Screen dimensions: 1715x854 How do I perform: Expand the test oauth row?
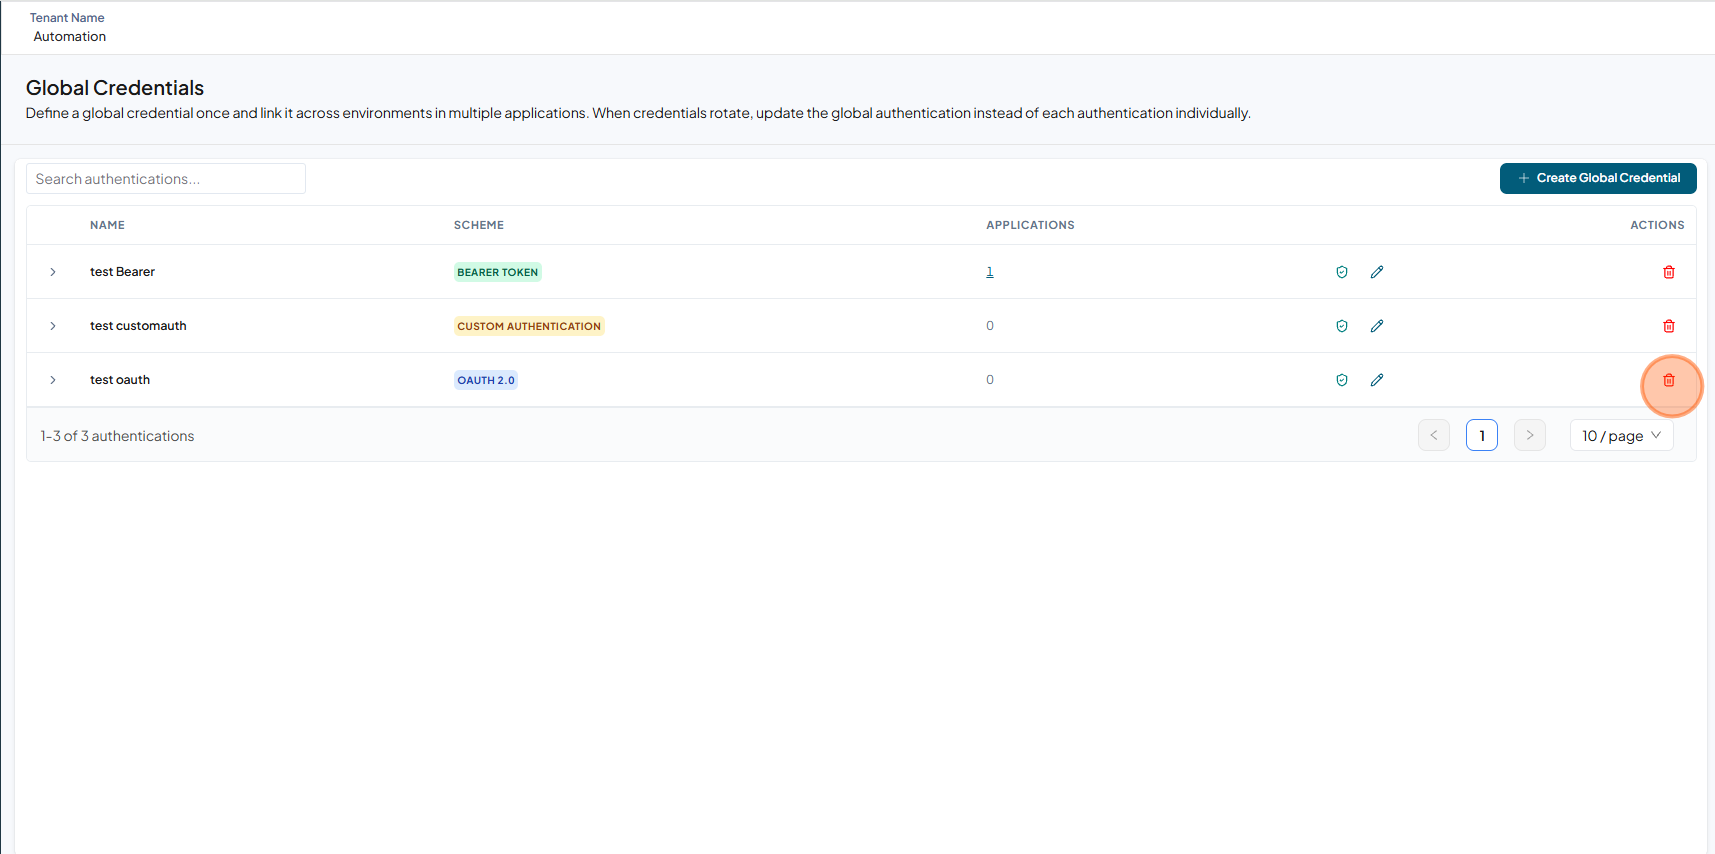coord(53,380)
